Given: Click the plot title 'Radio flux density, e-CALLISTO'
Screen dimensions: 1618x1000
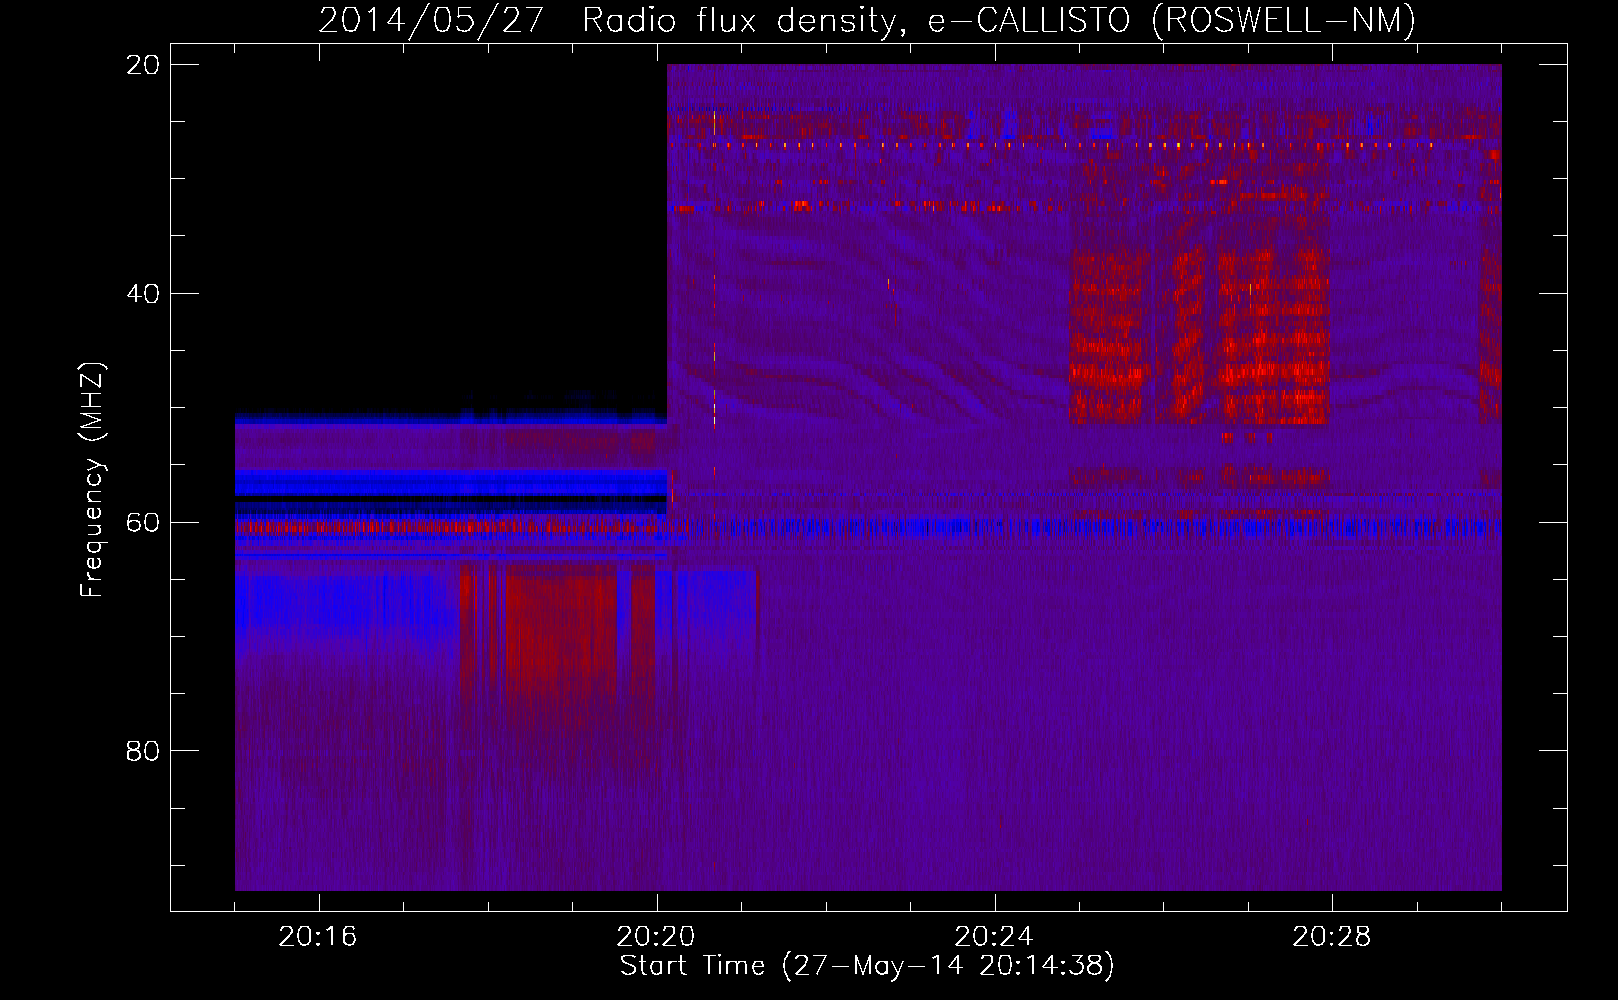Looking at the screenshot, I should tap(857, 21).
